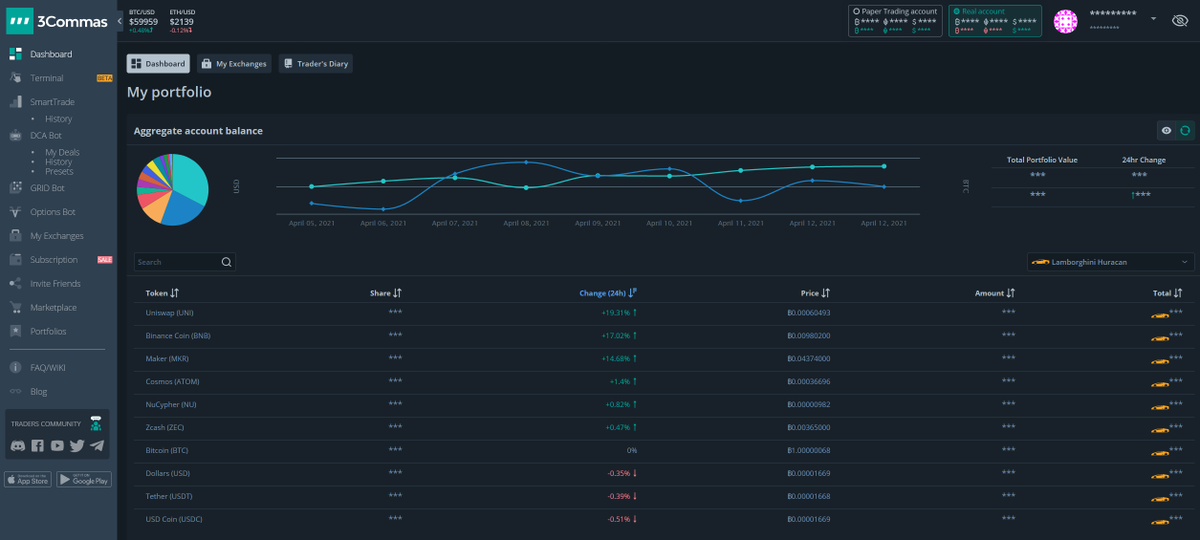The width and height of the screenshot is (1200, 540).
Task: Click the Cosmos (ATOM) token row
Action: [x=664, y=382]
